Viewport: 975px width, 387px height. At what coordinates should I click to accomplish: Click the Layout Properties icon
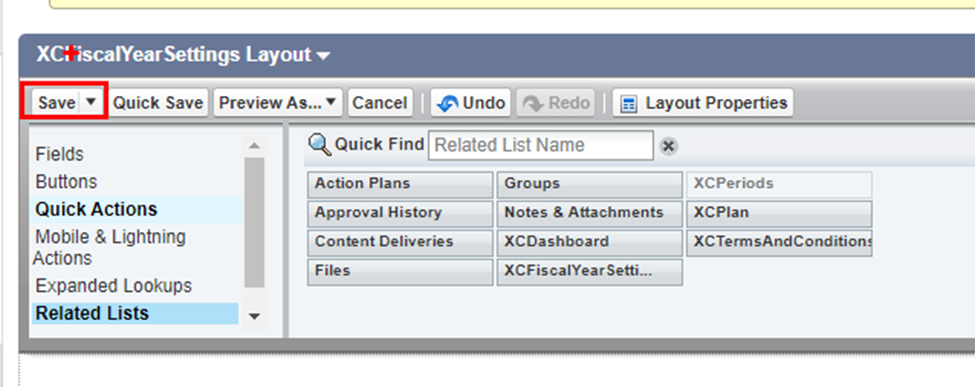(629, 103)
